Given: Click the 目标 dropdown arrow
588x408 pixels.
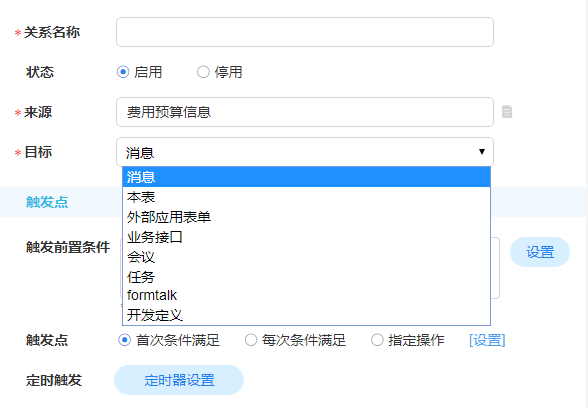Looking at the screenshot, I should [x=482, y=152].
